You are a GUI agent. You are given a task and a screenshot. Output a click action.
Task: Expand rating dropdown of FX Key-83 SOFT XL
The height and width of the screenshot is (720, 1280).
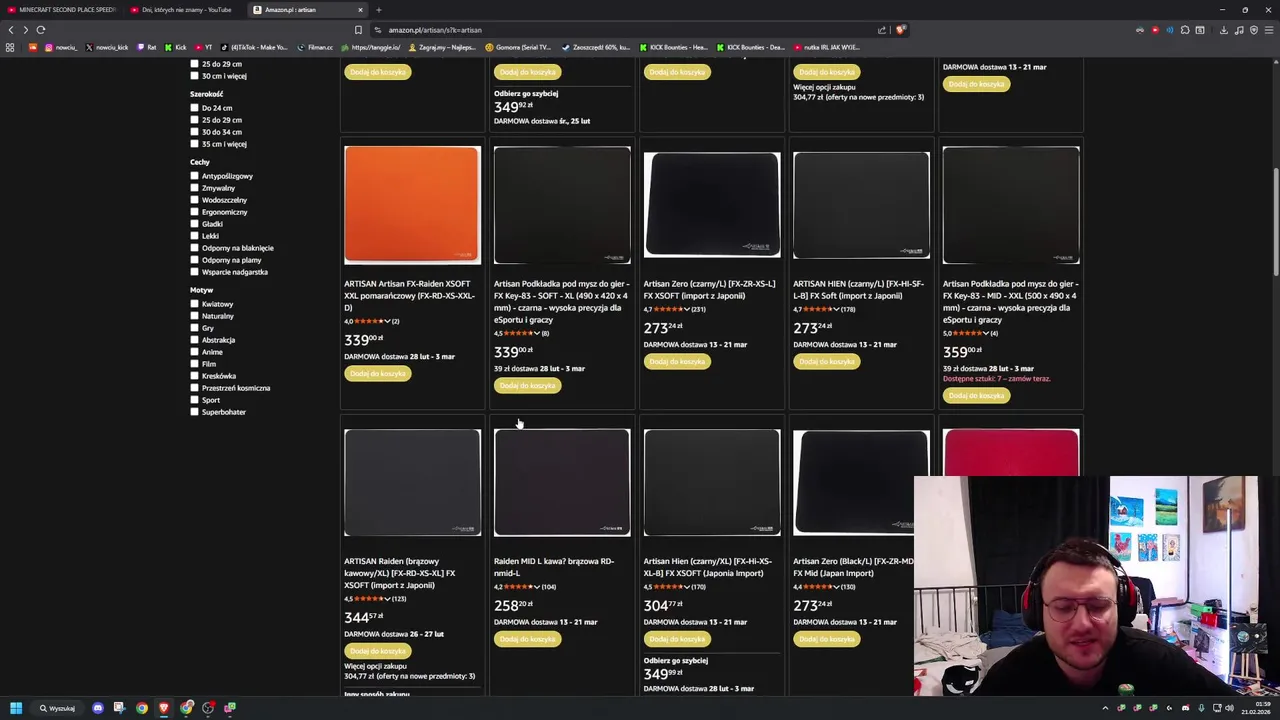[537, 333]
